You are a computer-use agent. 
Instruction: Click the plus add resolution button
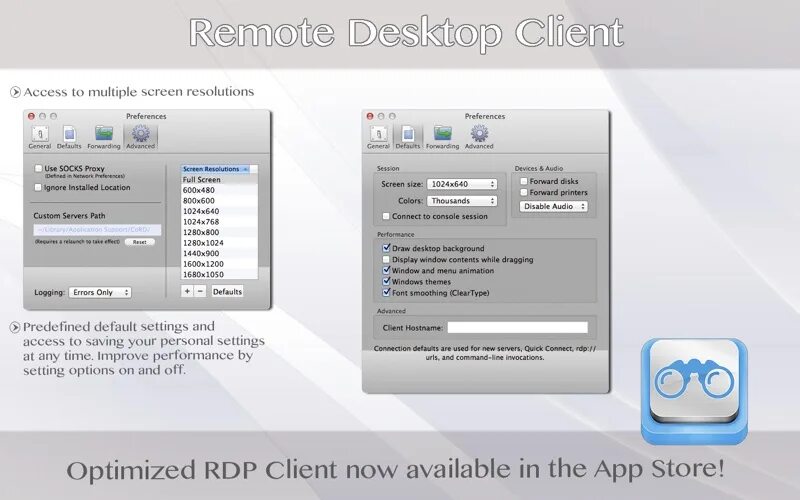(187, 291)
